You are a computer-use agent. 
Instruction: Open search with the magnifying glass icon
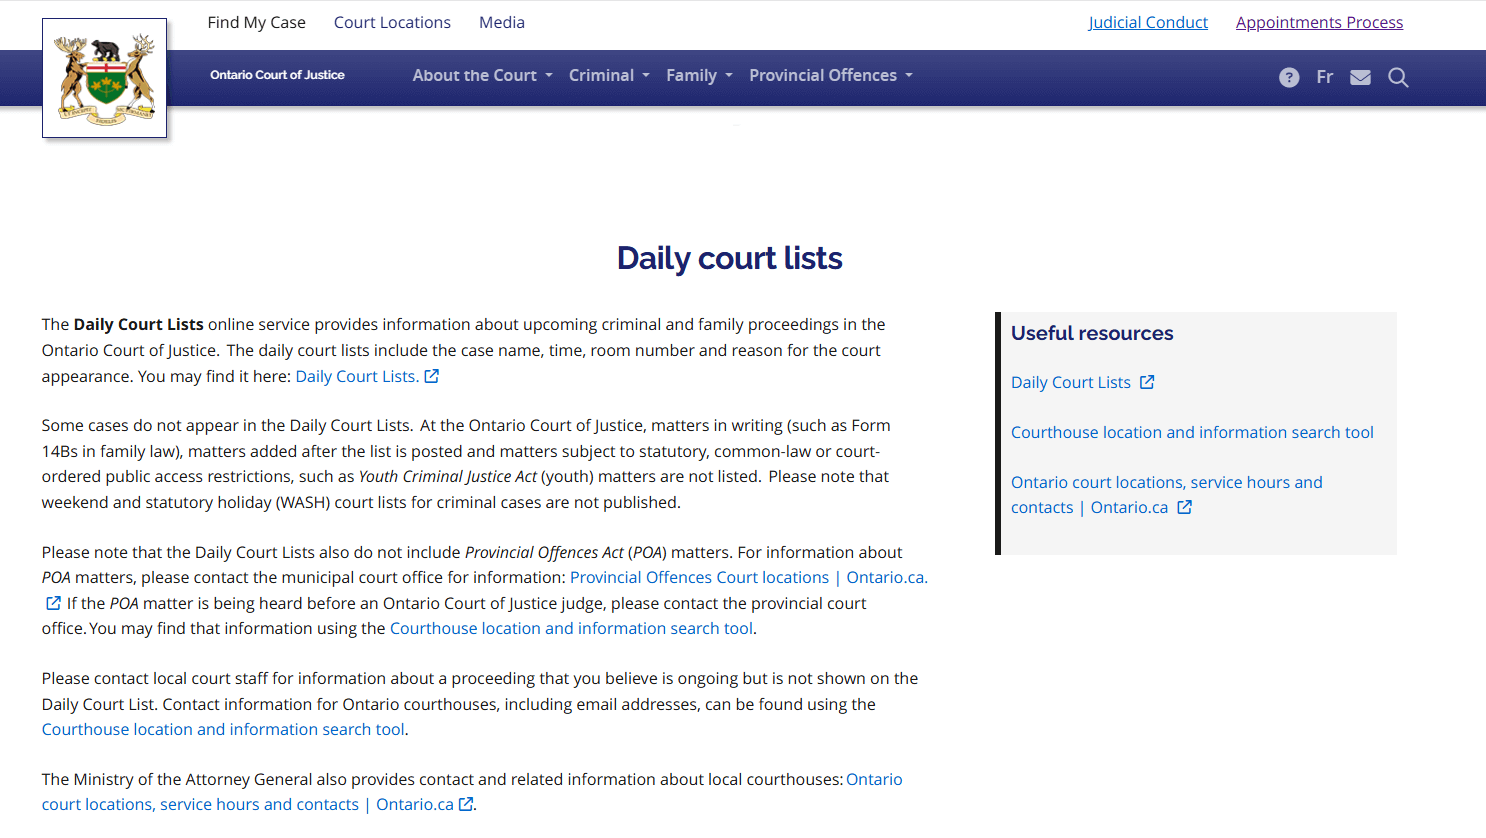[x=1398, y=78]
